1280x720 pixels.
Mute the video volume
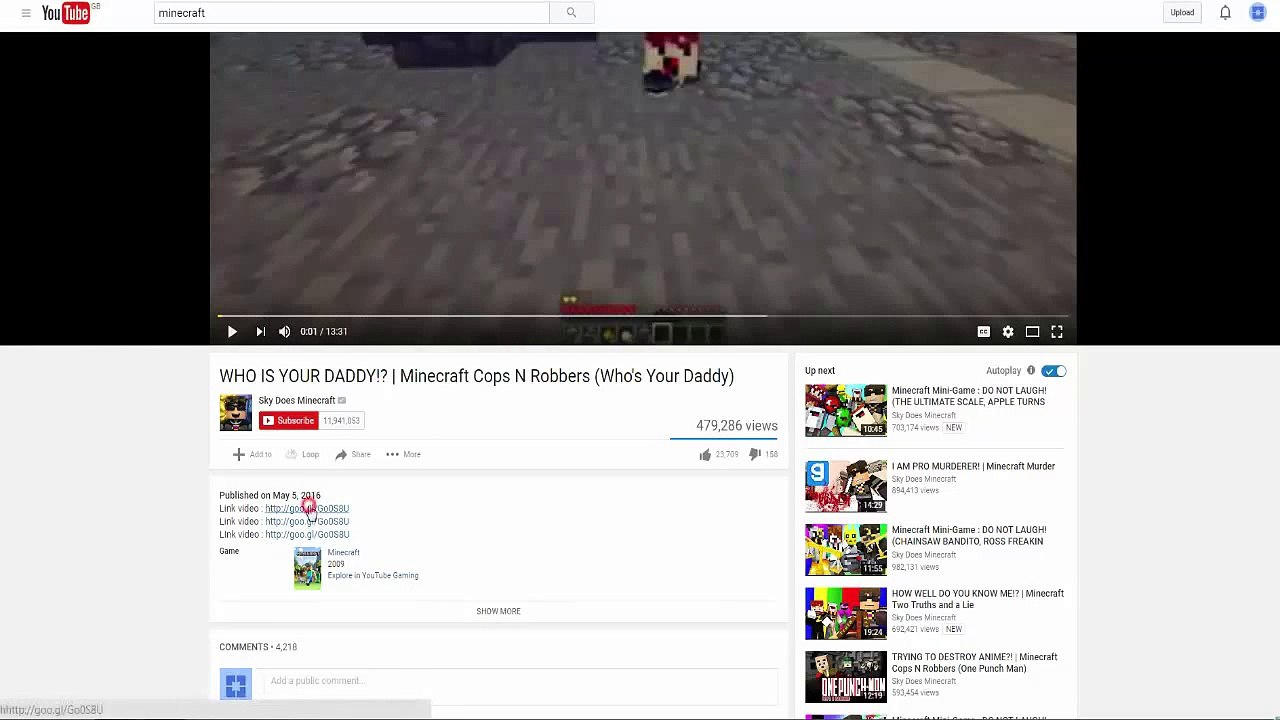[x=285, y=332]
